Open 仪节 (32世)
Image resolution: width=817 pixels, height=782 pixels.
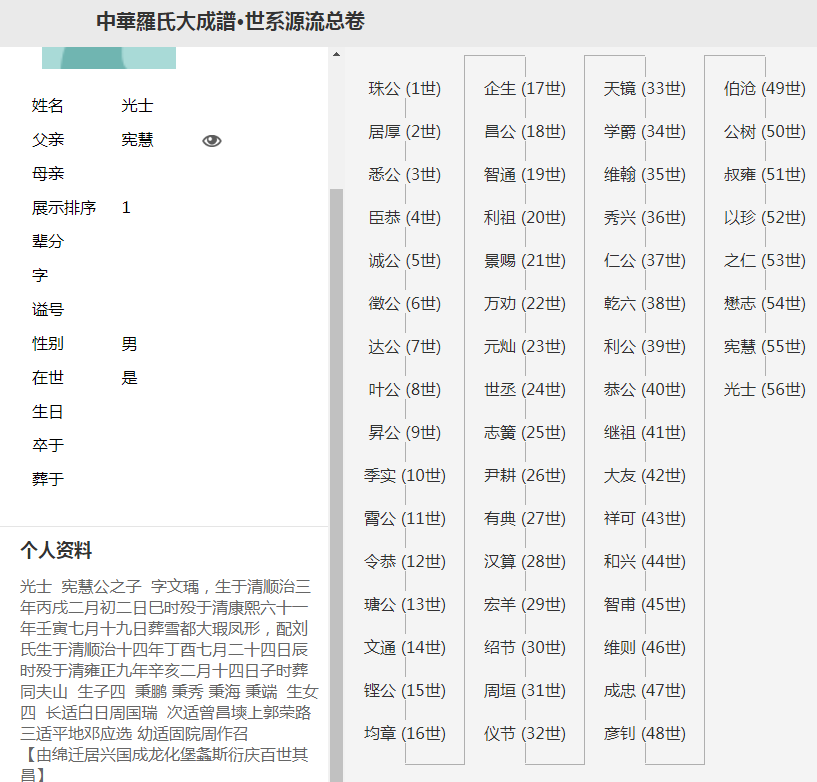(525, 734)
